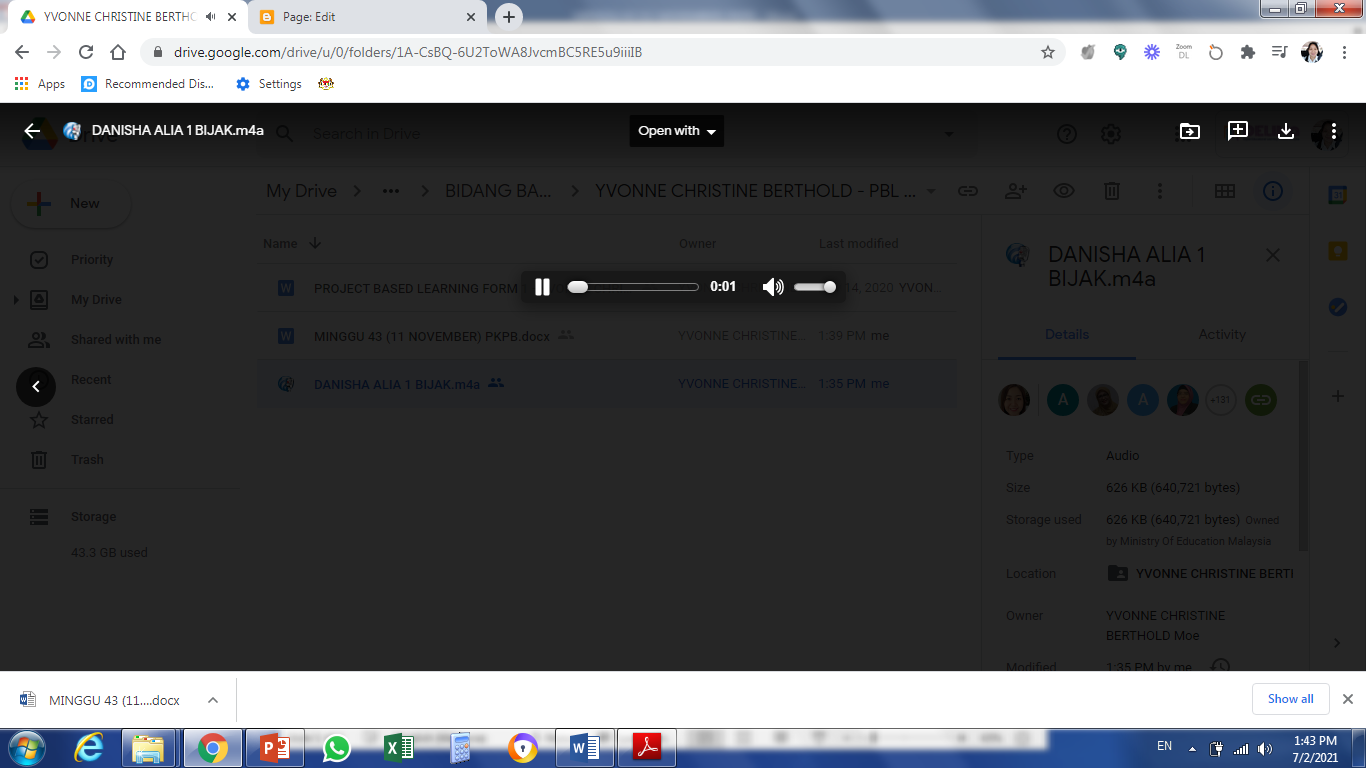
Task: Click the add to My Drive icon
Action: tap(1189, 131)
